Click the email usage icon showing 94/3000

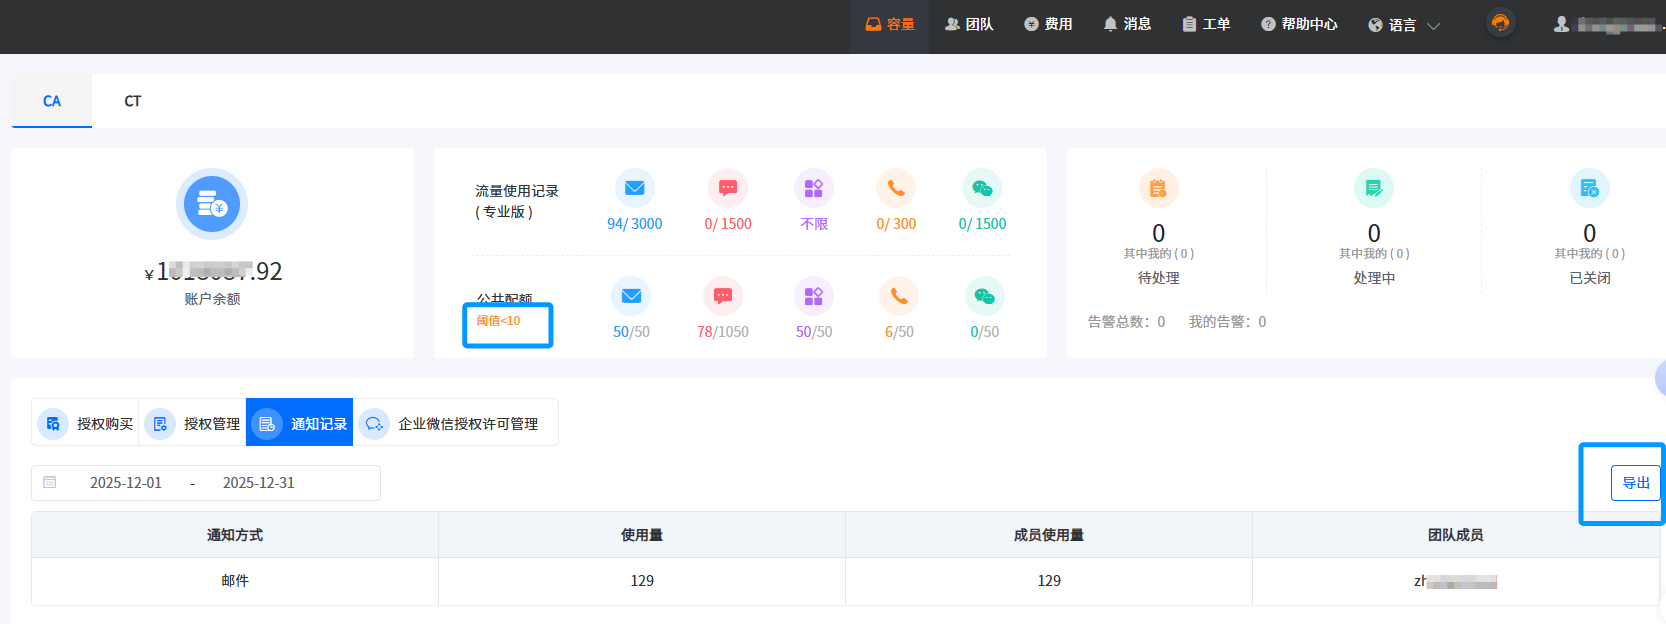click(634, 188)
